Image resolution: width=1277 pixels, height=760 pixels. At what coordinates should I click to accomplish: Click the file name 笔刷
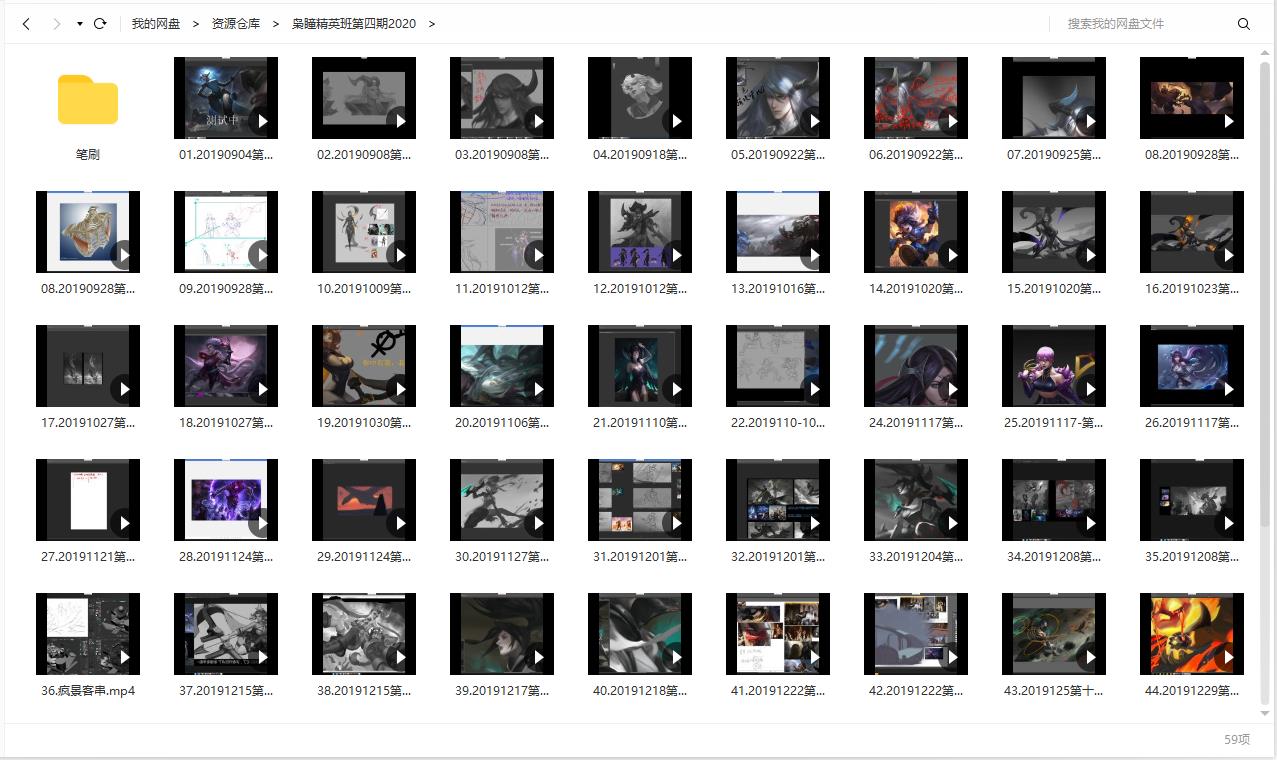(x=88, y=155)
